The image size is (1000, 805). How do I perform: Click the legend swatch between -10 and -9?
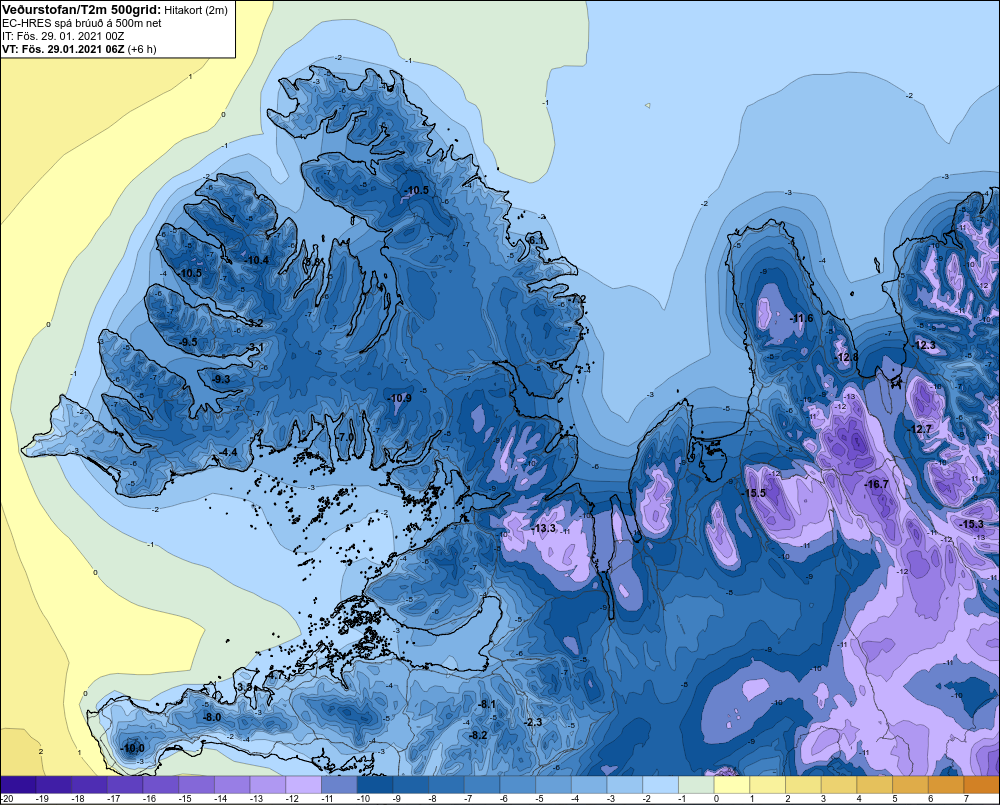coord(375,785)
